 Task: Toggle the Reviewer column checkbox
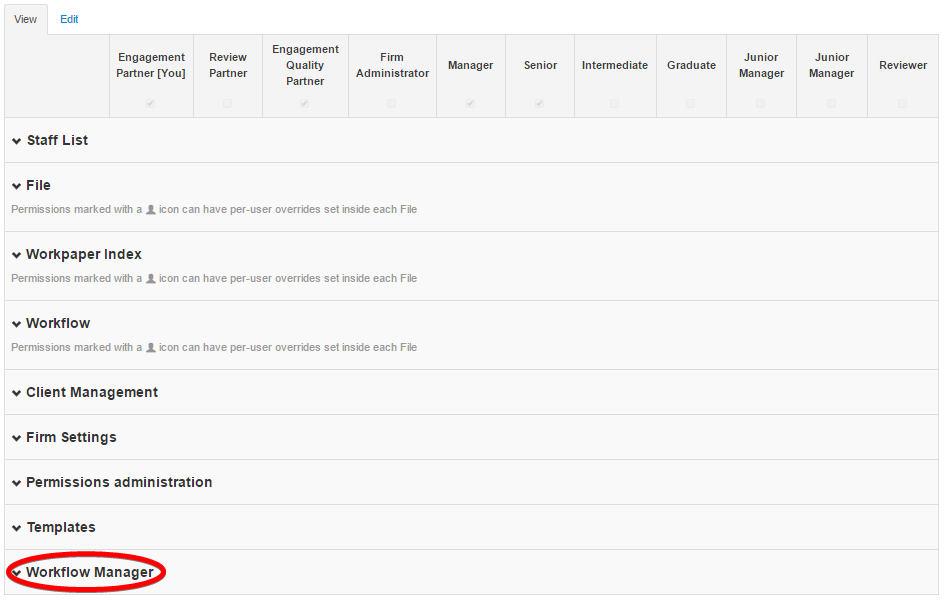coord(902,104)
